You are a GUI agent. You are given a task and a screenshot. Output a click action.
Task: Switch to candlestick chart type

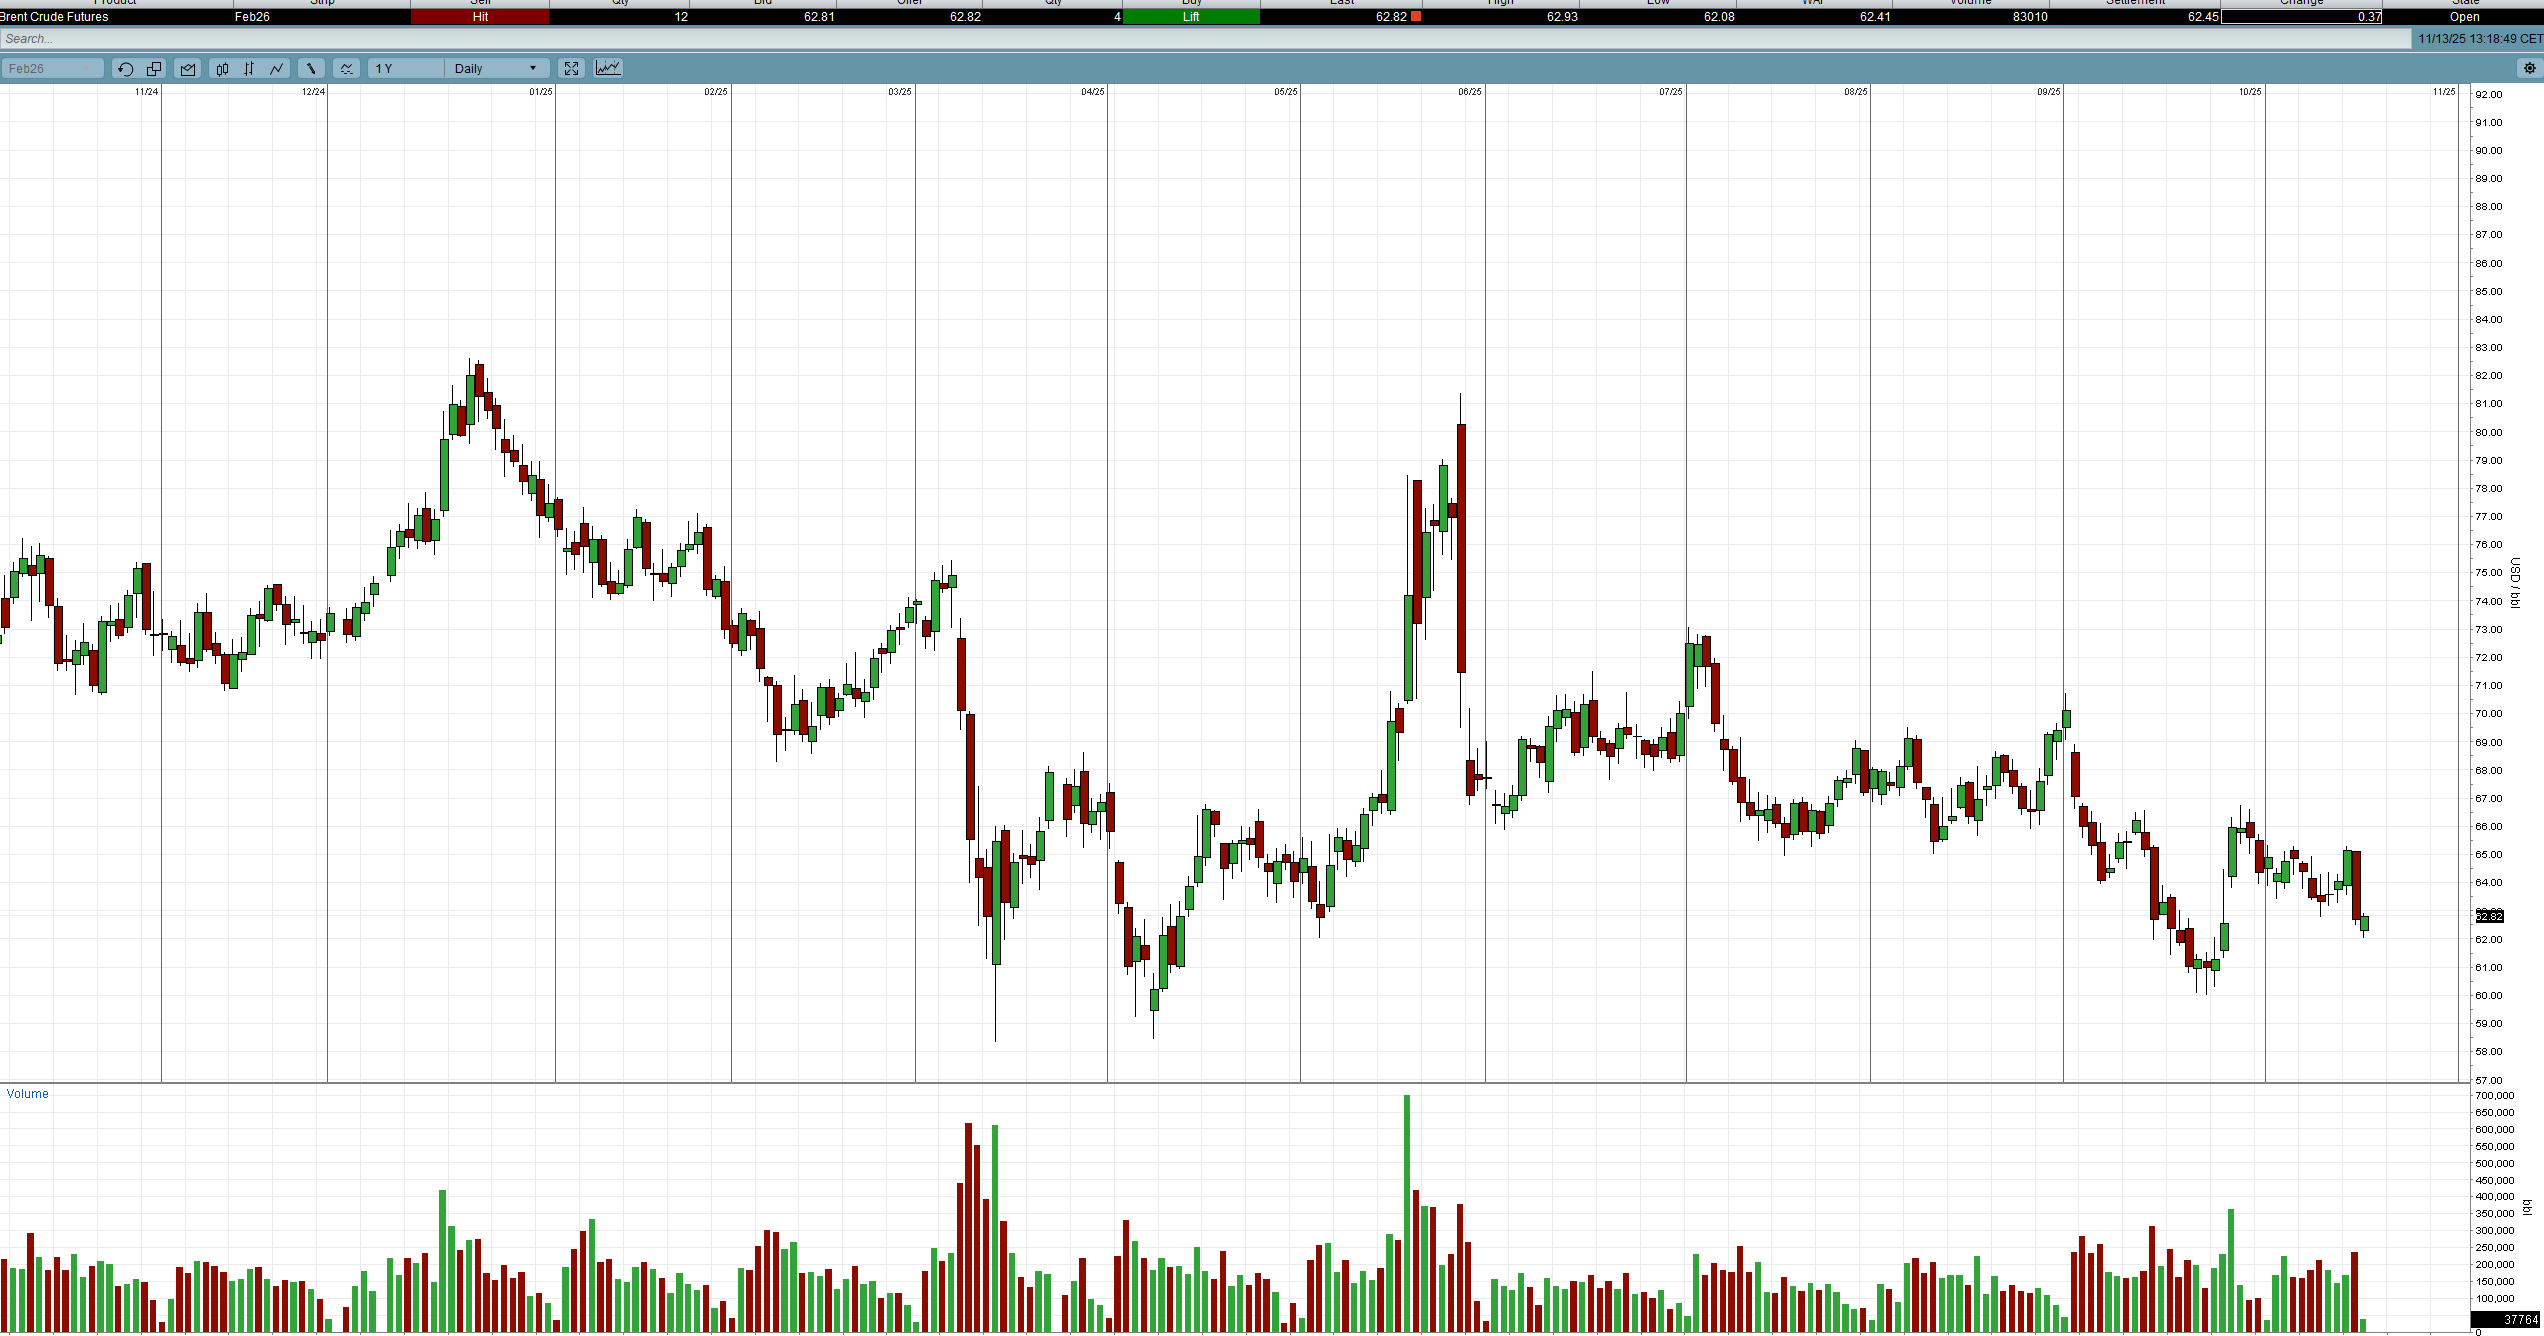pos(222,69)
